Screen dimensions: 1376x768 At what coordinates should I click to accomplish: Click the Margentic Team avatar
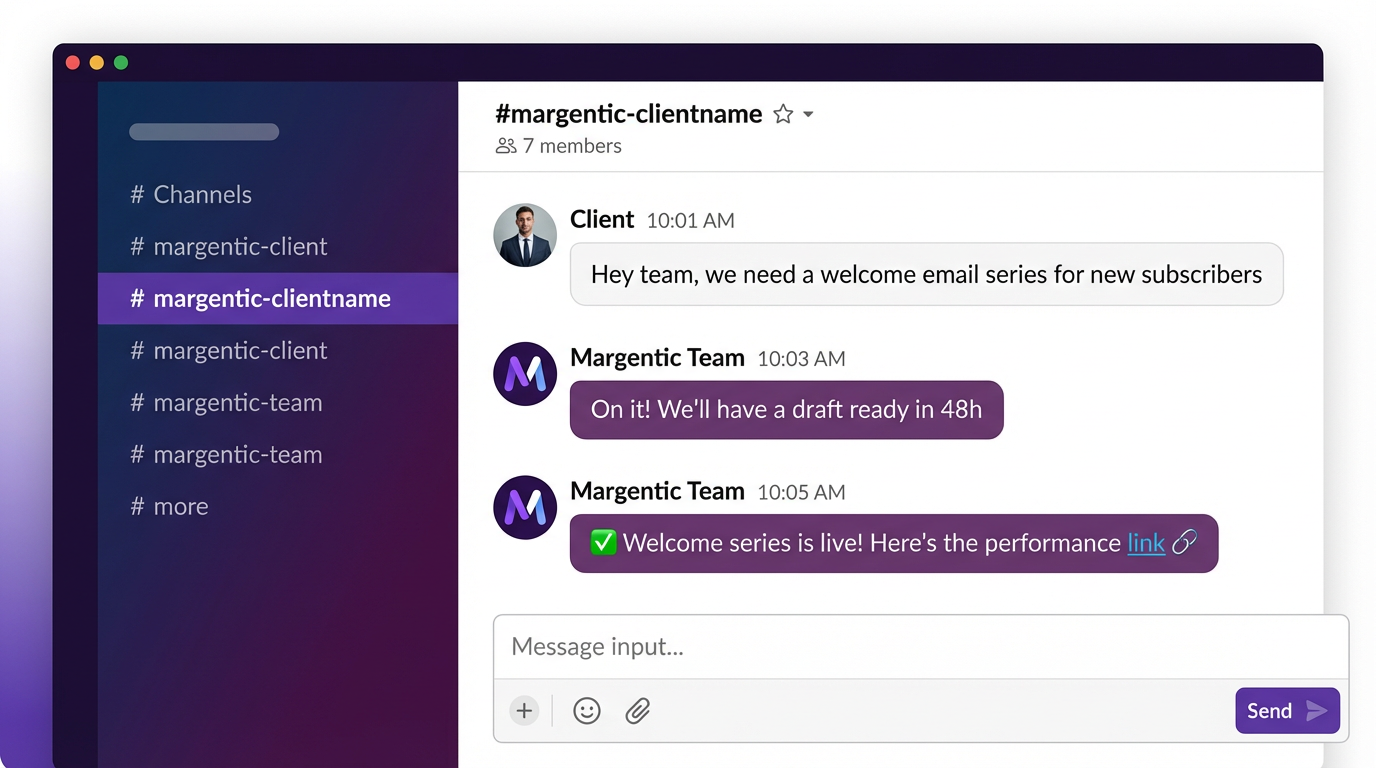(x=524, y=373)
